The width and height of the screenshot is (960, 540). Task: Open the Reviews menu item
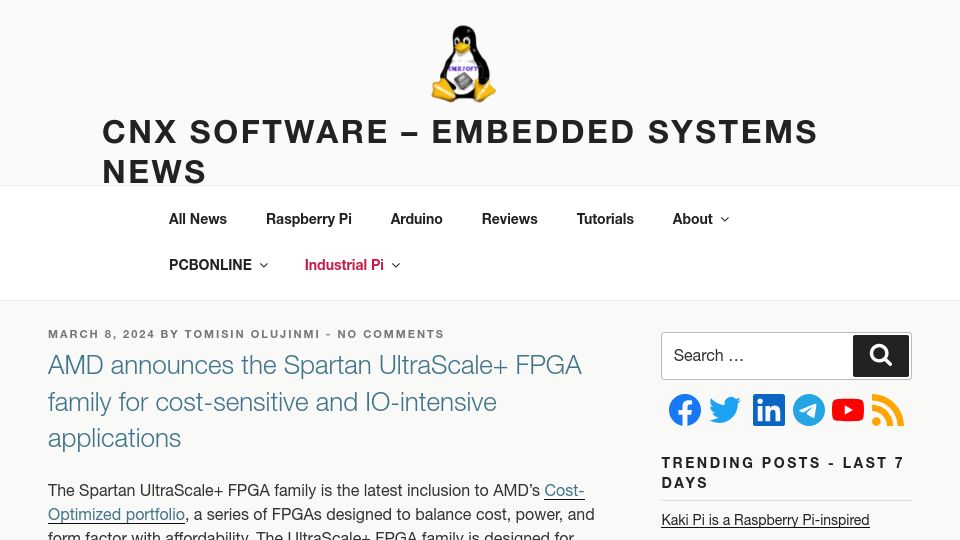509,219
